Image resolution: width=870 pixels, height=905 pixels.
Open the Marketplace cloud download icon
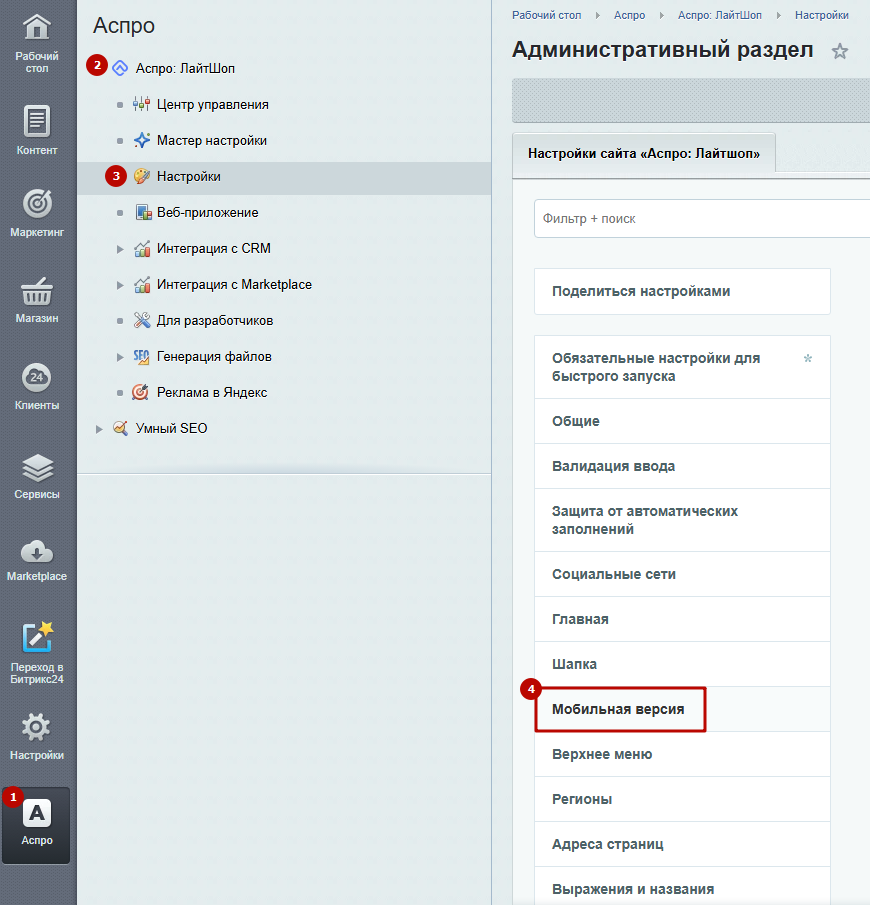pyautogui.click(x=36, y=552)
